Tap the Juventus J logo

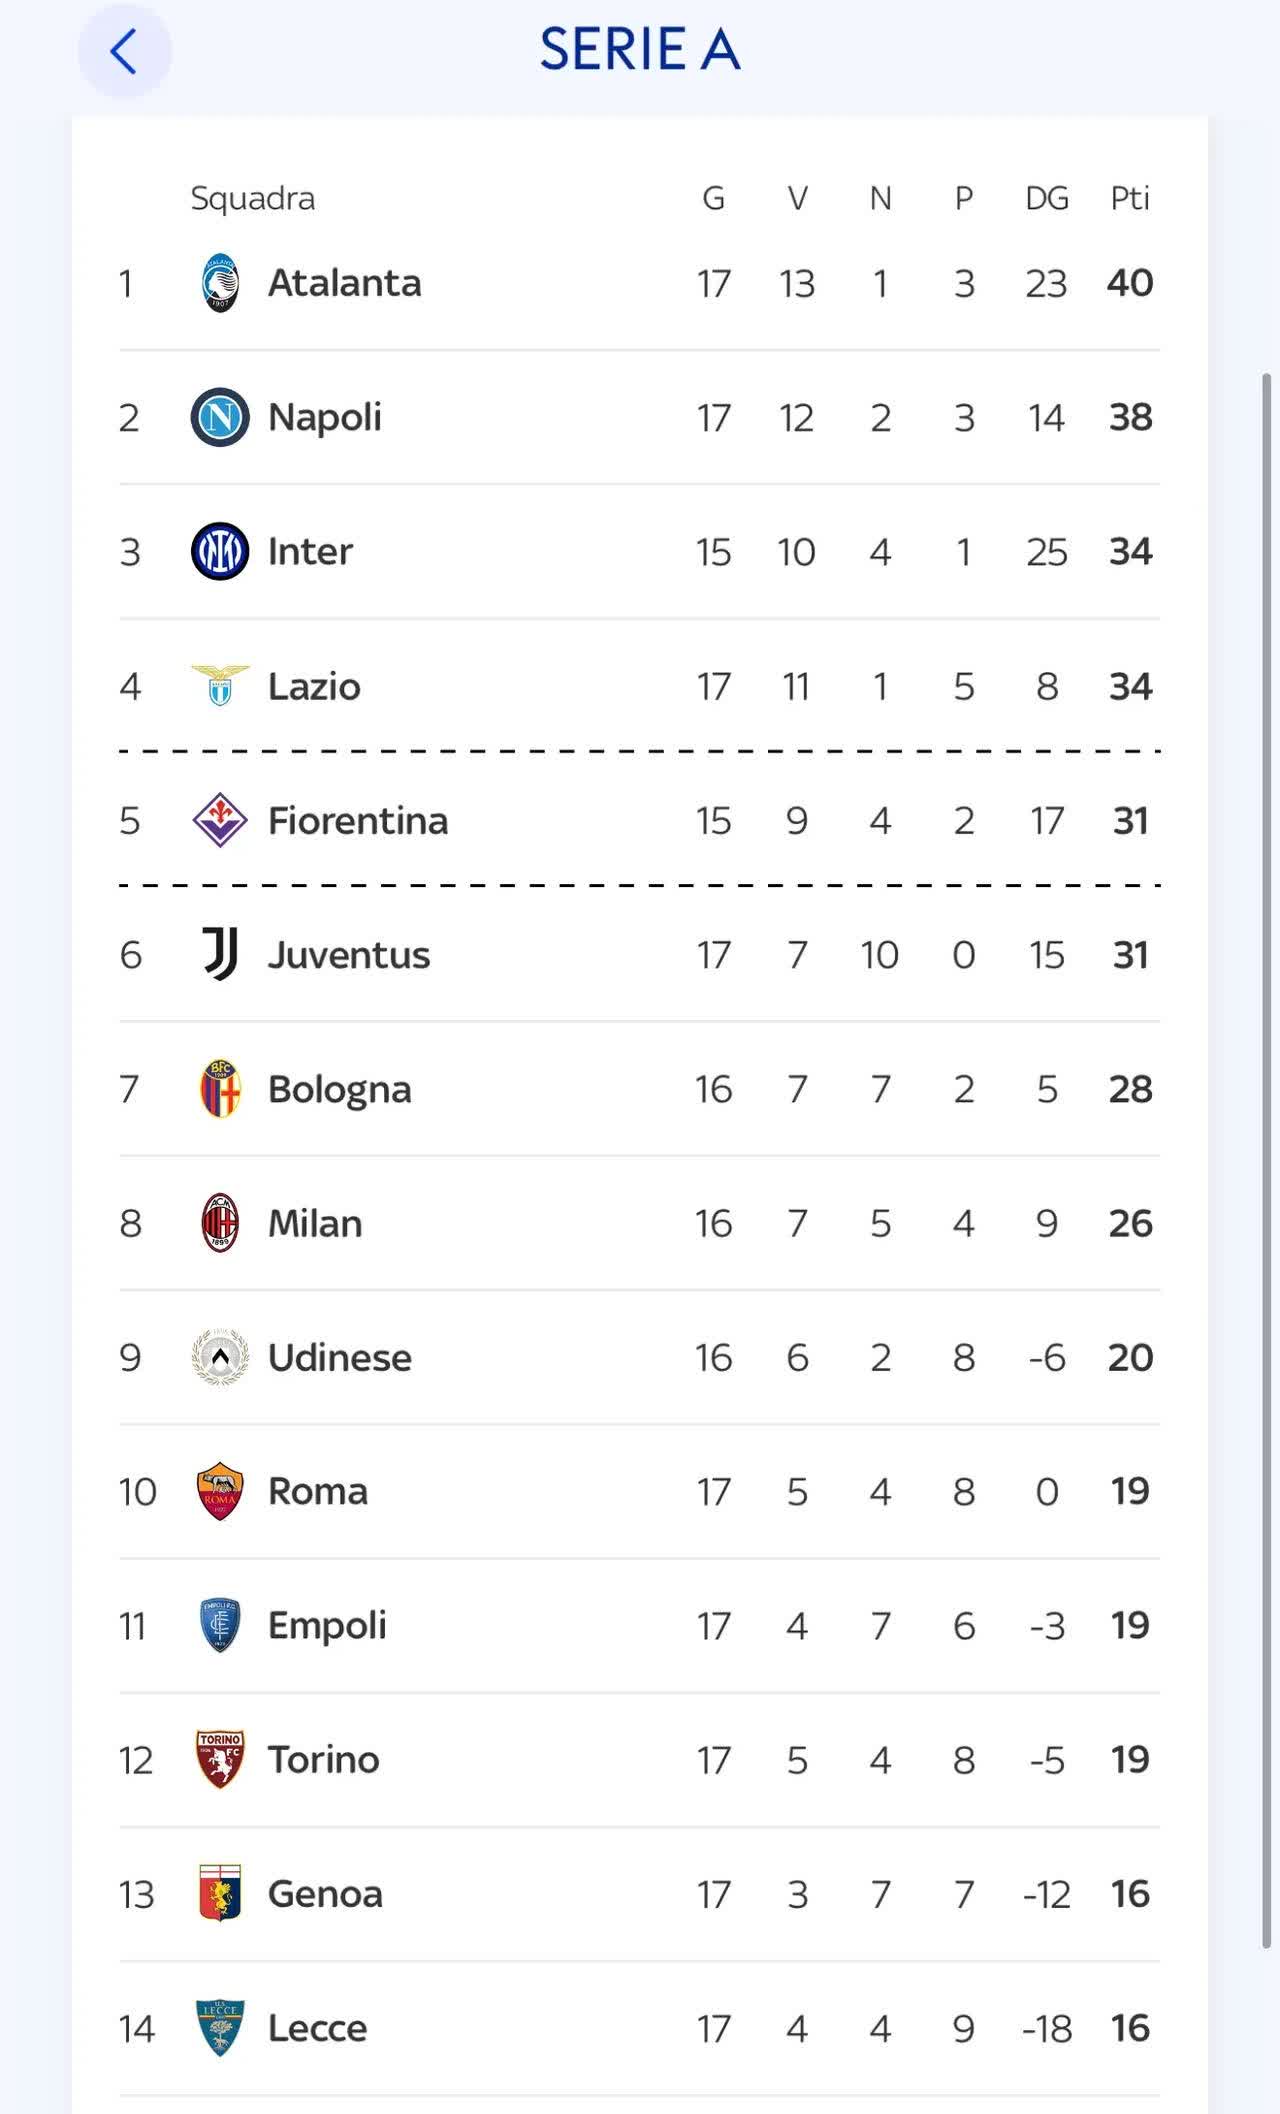pyautogui.click(x=220, y=954)
